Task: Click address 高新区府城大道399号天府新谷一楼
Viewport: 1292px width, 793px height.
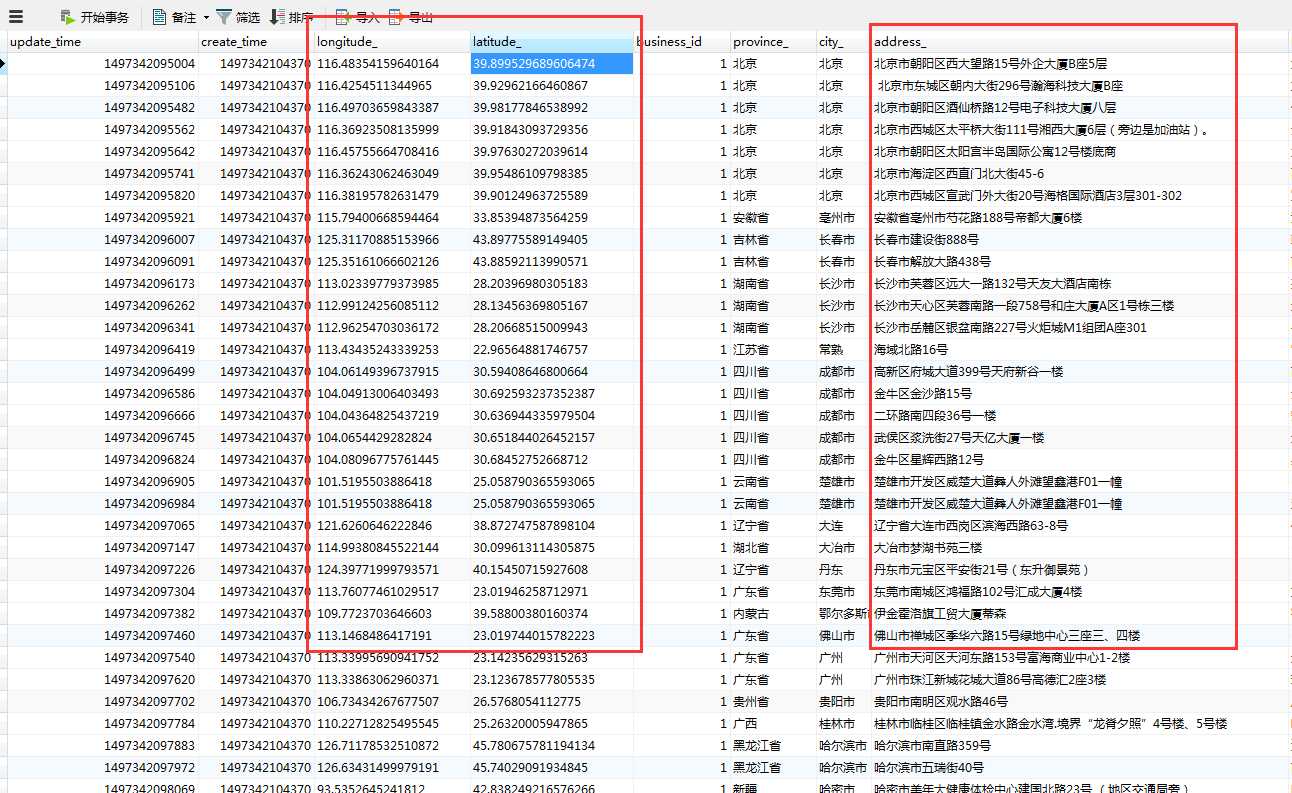Action: coord(968,371)
